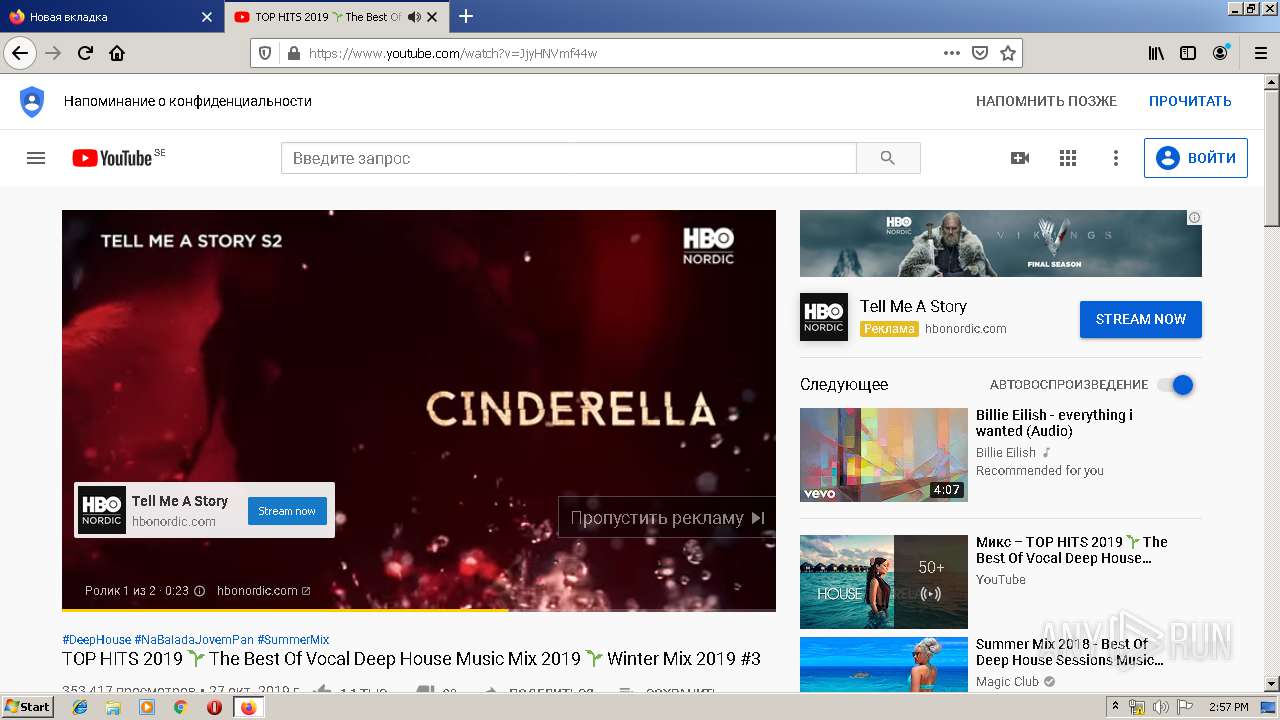This screenshot has width=1280, height=720.
Task: Open the Opera icon on taskbar
Action: click(214, 707)
